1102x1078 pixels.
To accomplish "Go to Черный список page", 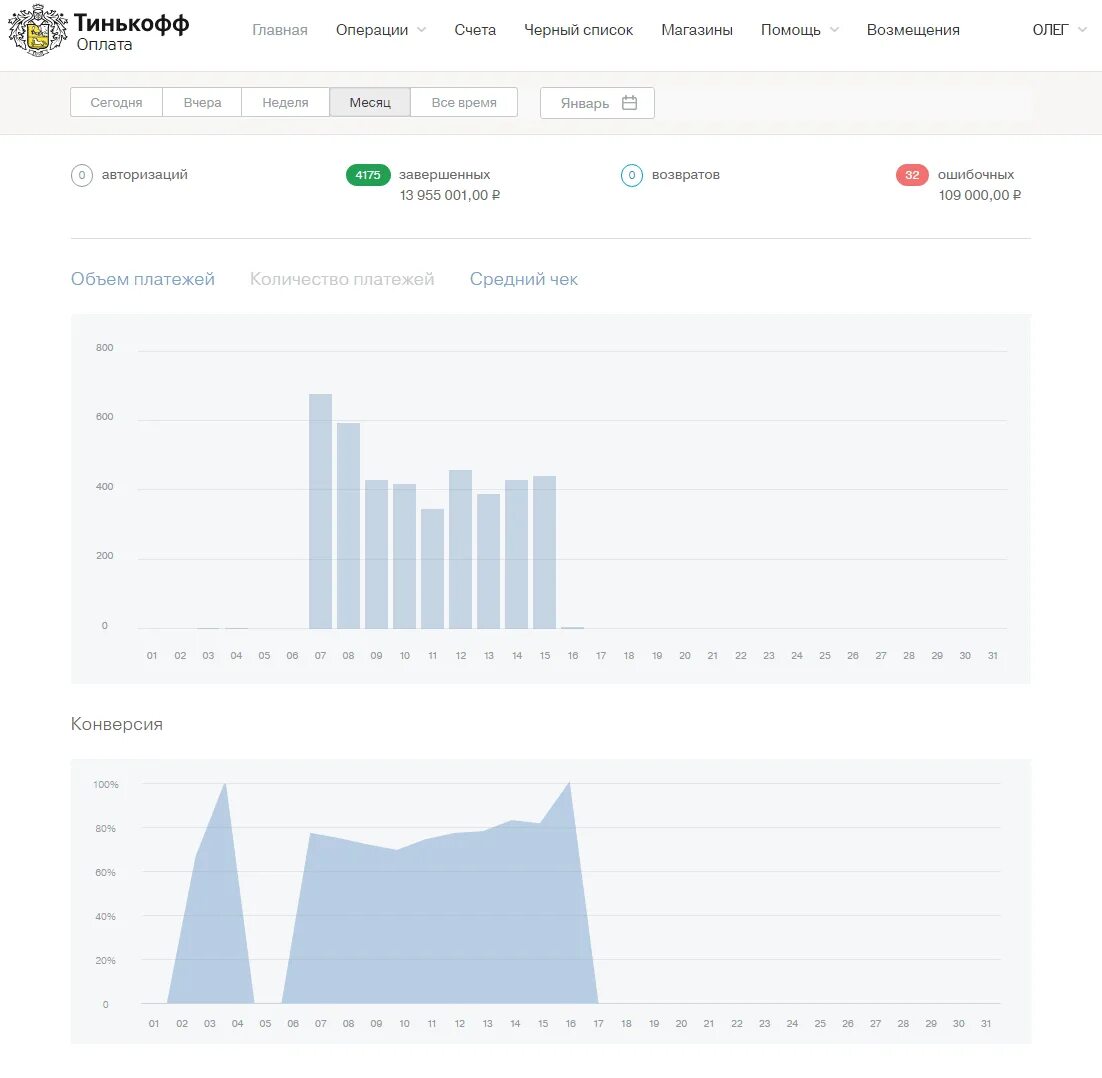I will (x=578, y=30).
